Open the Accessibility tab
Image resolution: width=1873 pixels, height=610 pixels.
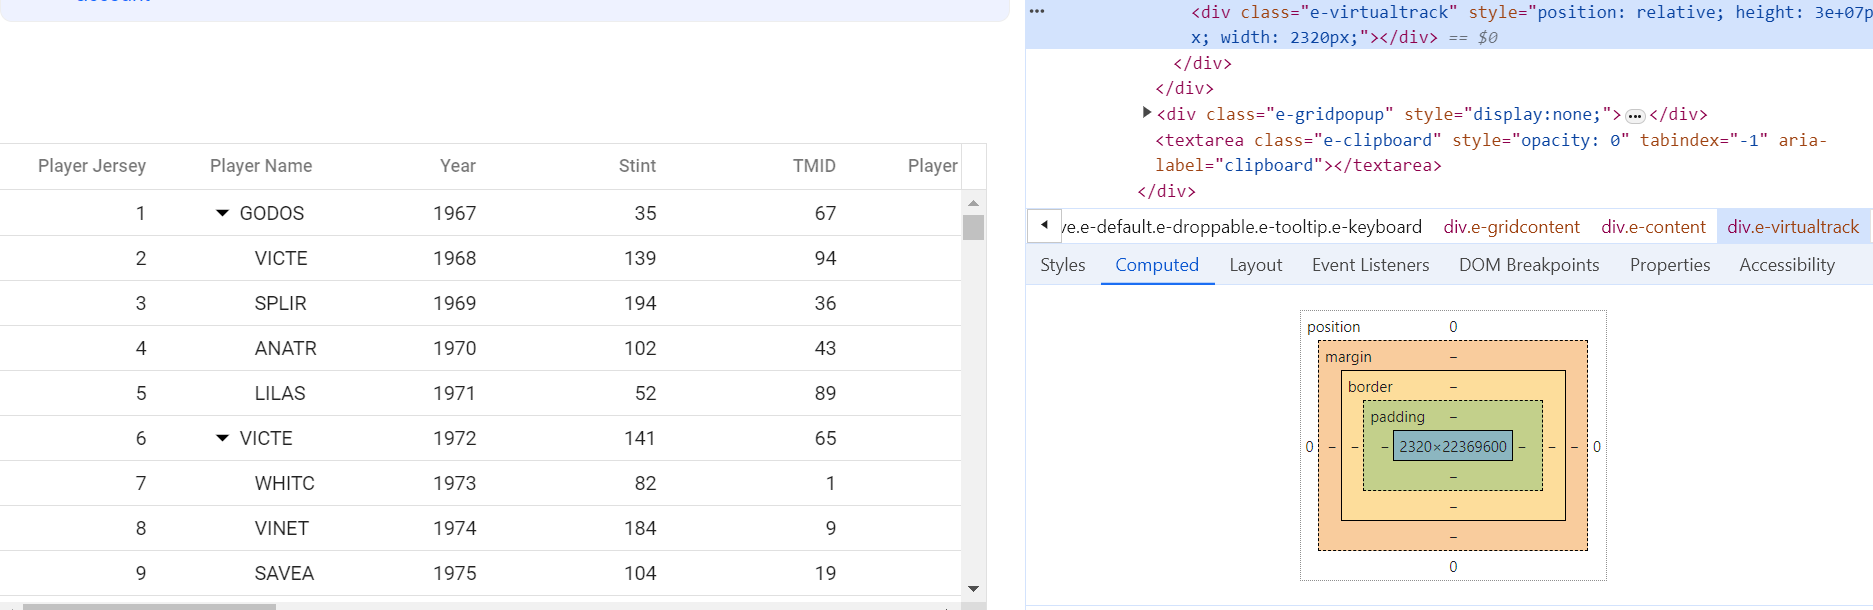pos(1787,265)
